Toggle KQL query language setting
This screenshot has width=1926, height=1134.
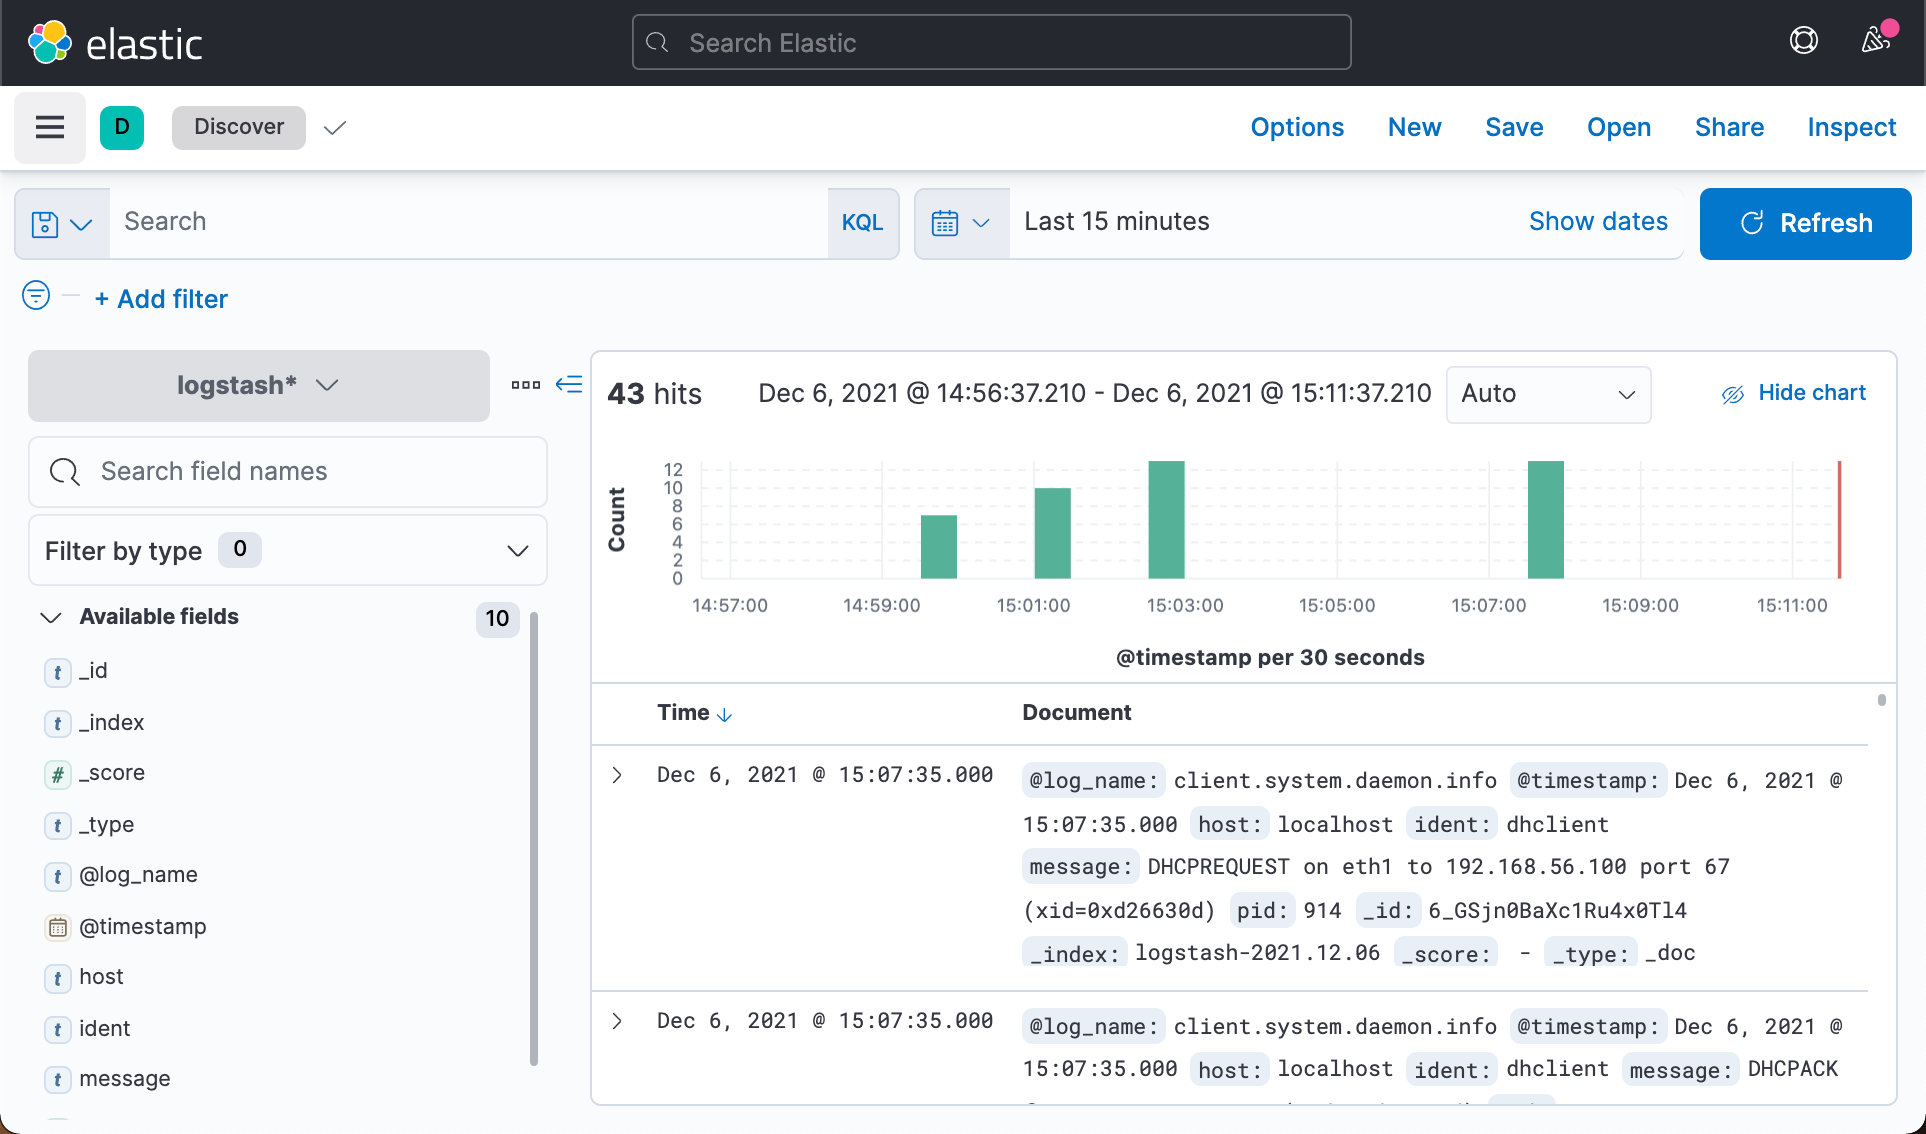[862, 222]
